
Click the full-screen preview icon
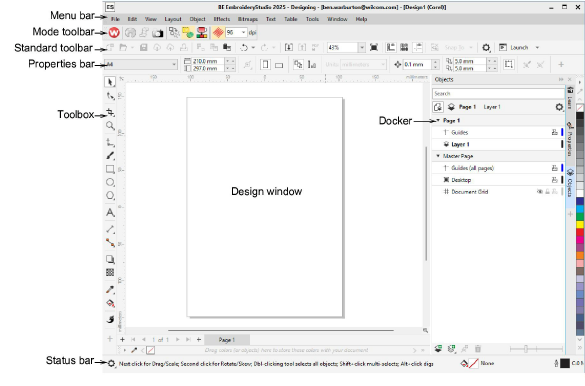click(x=374, y=47)
